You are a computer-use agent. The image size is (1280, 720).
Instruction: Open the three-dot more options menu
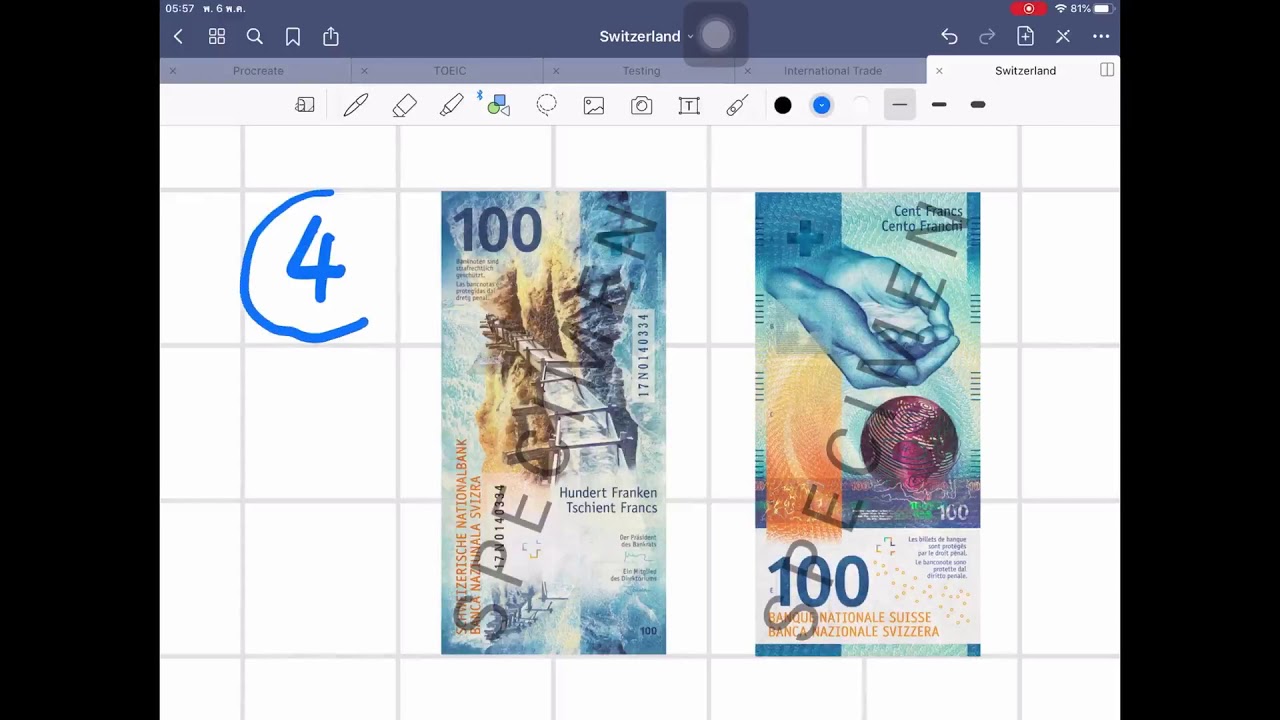(1101, 37)
